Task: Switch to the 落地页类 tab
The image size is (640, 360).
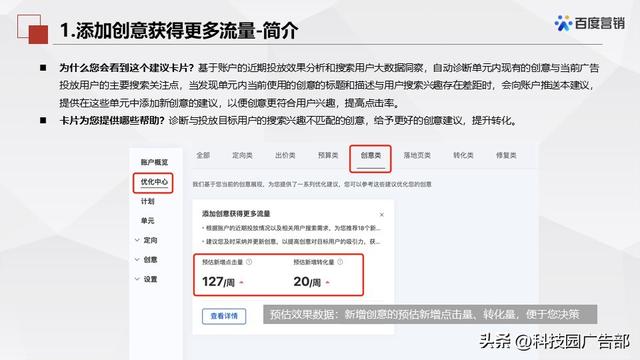Action: click(x=417, y=155)
